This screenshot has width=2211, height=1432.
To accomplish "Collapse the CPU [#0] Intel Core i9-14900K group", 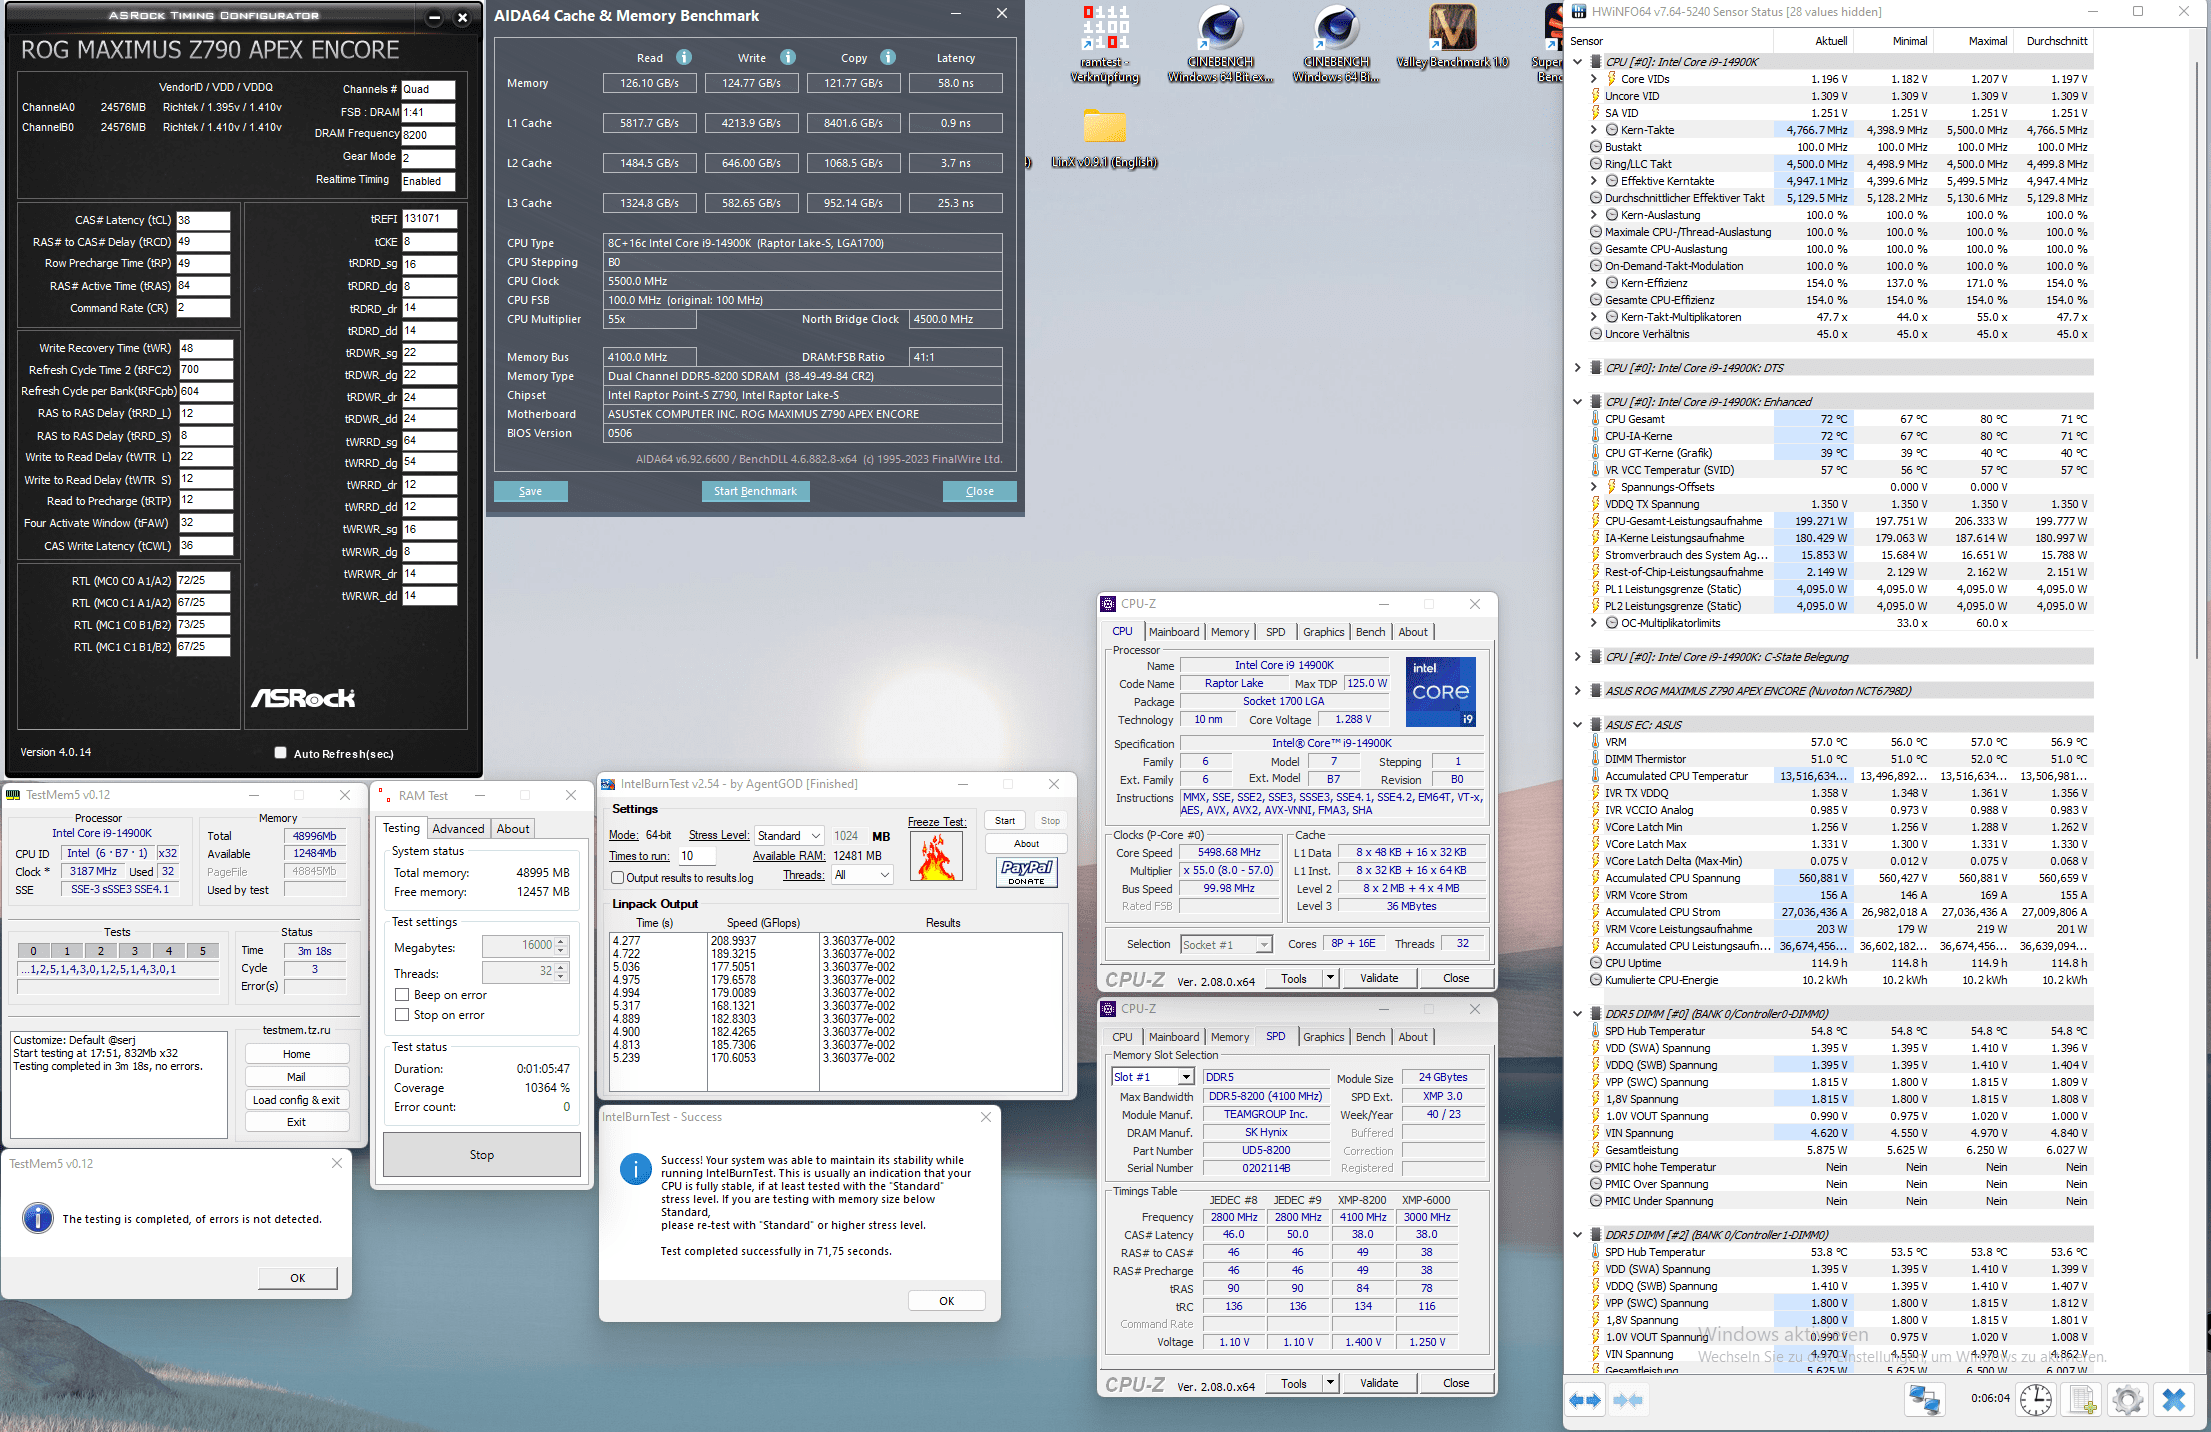I will coord(1577,62).
